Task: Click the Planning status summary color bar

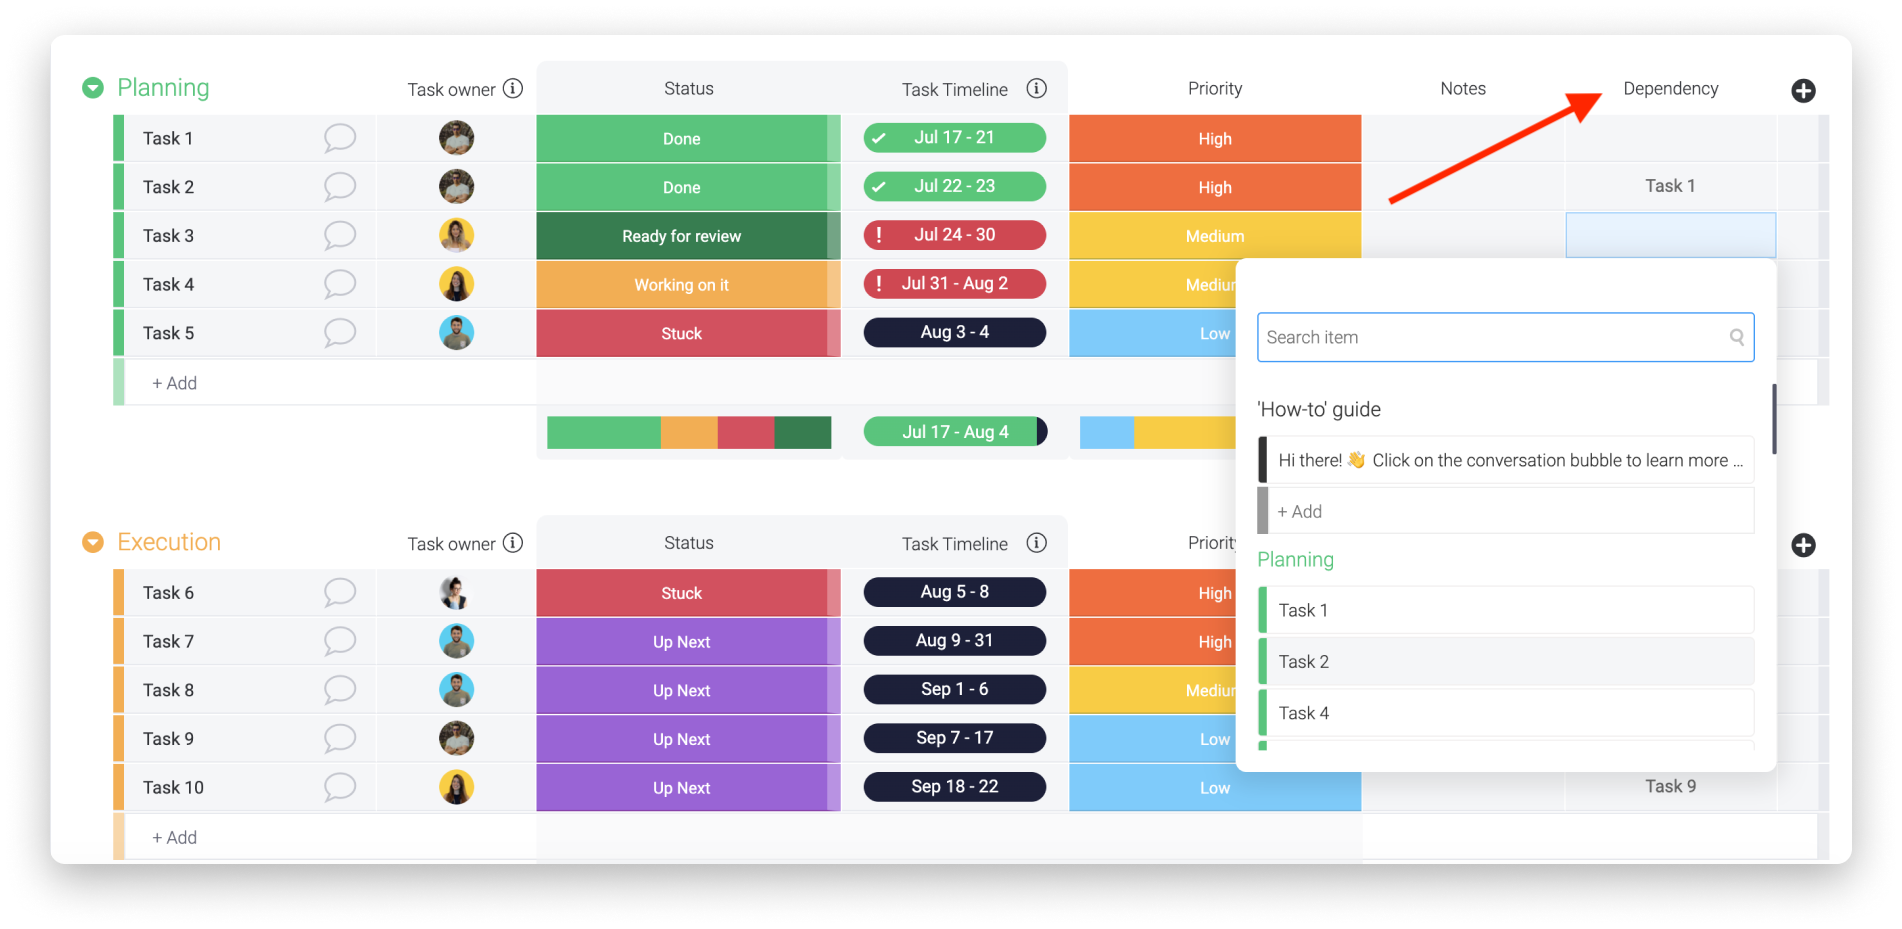Action: coord(689,432)
